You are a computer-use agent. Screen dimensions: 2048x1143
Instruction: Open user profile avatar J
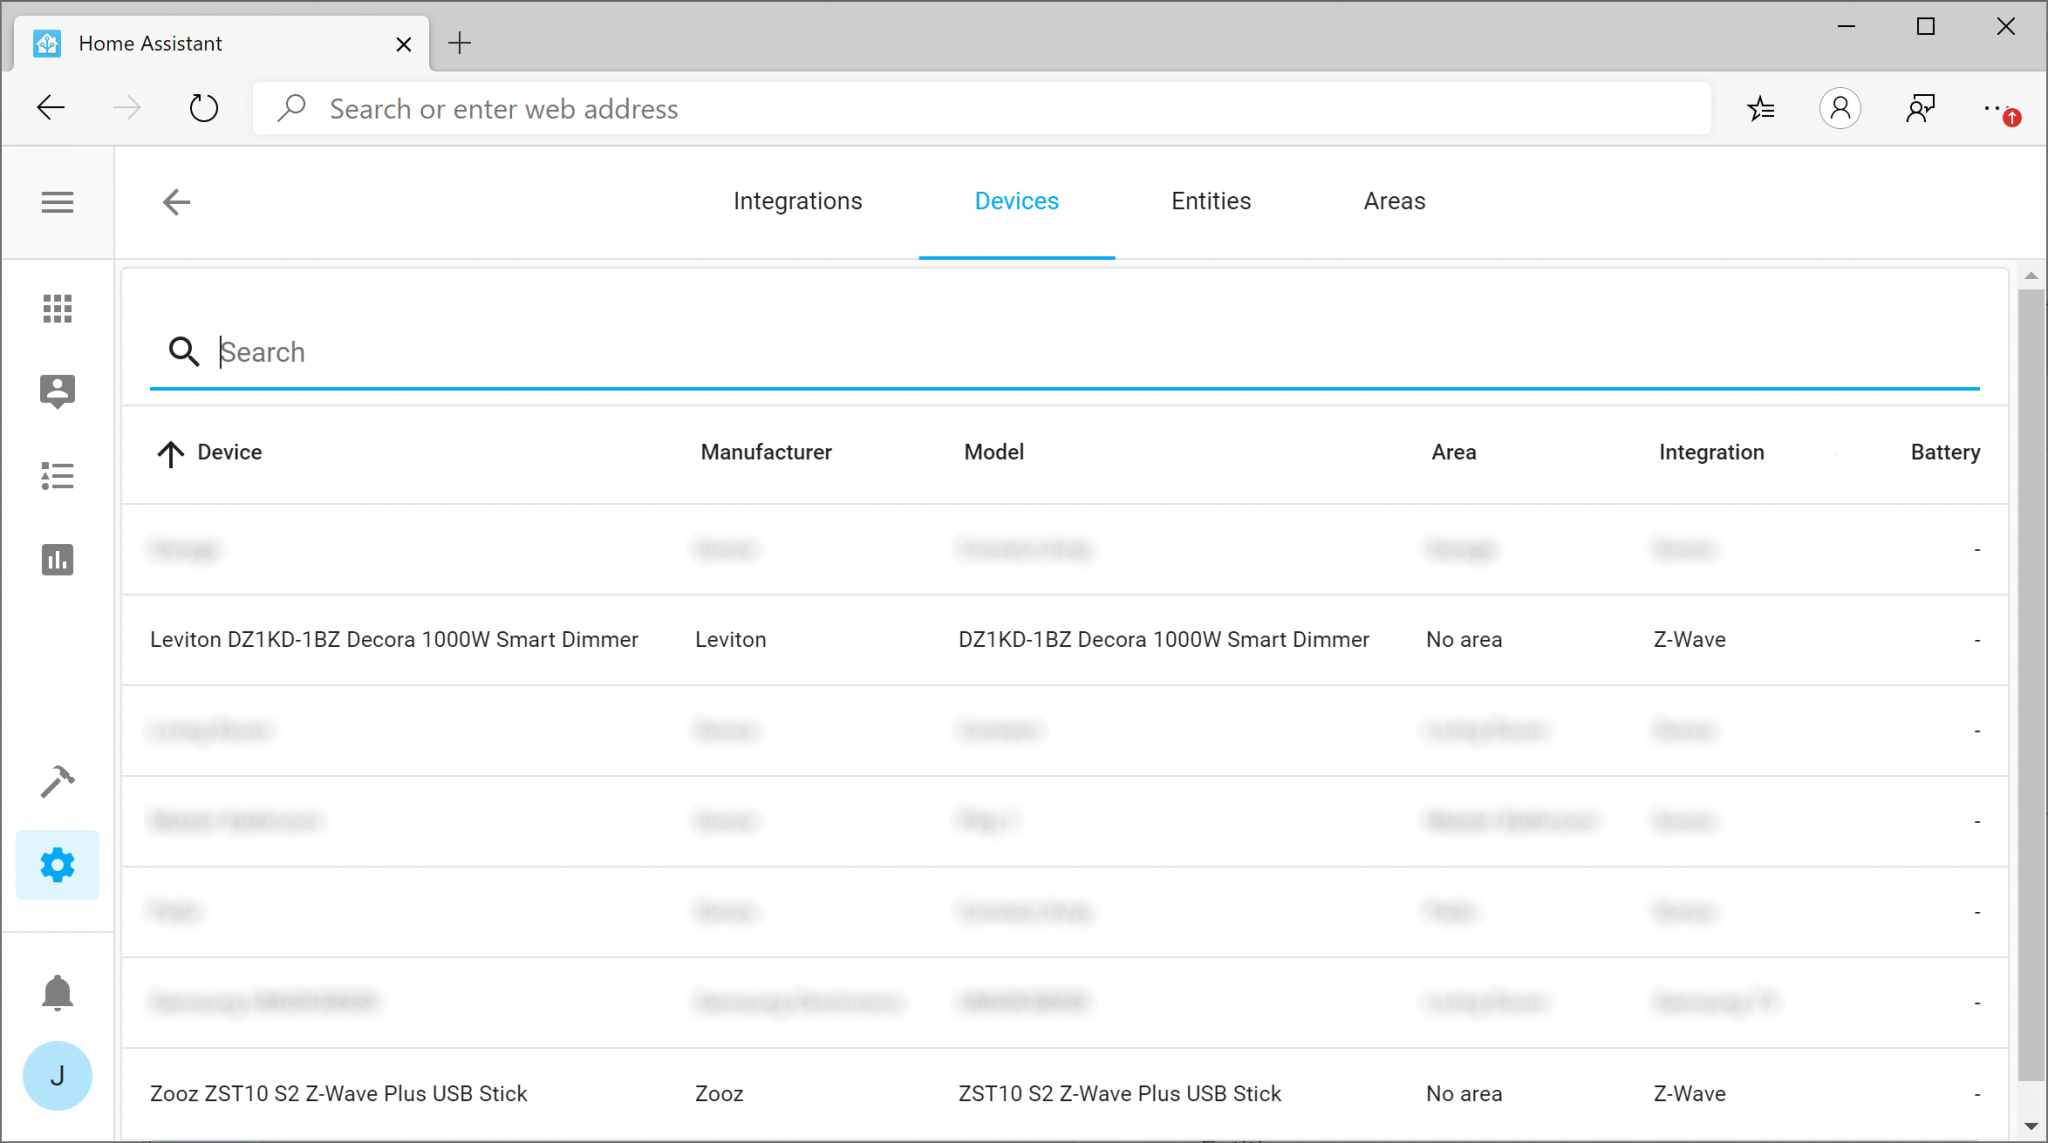coord(57,1076)
